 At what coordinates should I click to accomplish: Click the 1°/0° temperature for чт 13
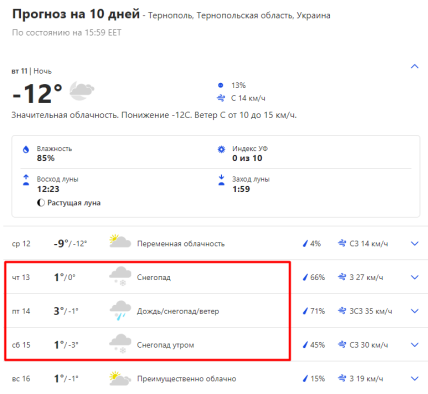(x=65, y=277)
